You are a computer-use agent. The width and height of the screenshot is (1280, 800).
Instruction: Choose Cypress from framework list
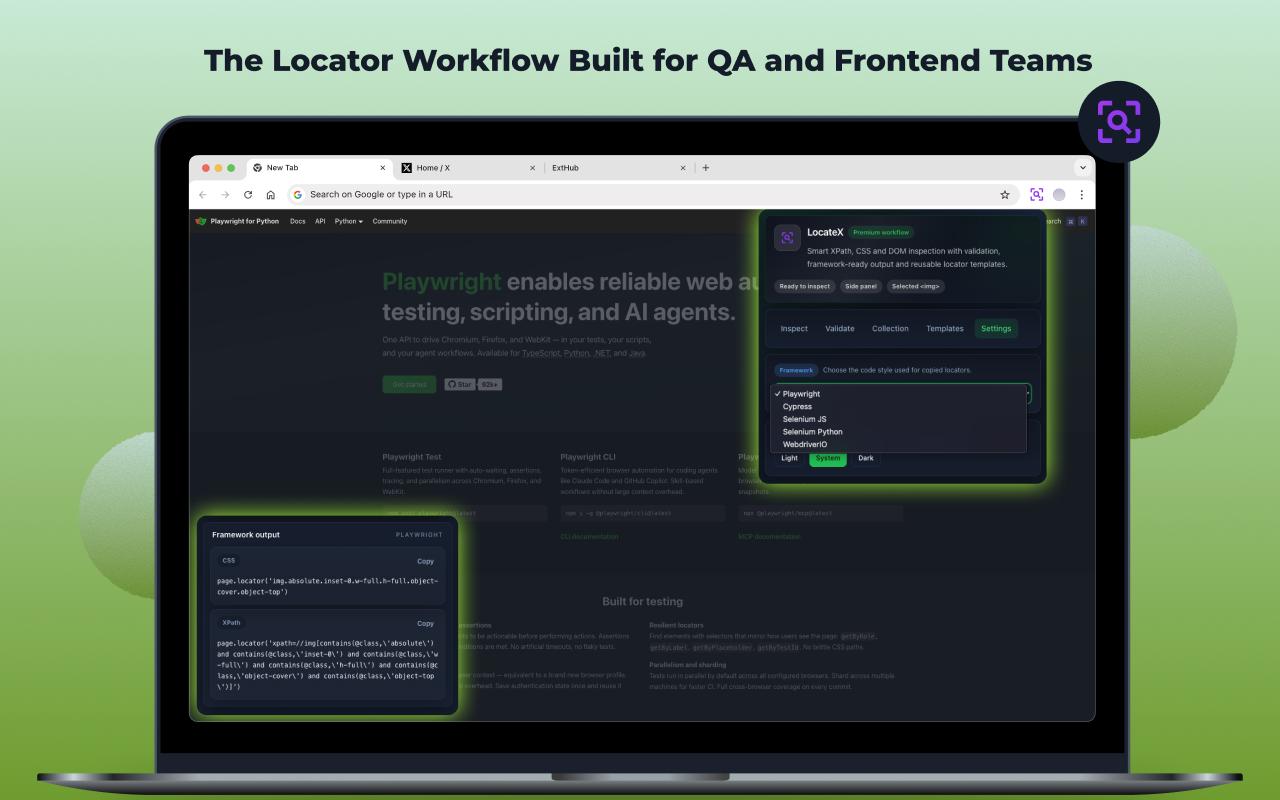click(898, 407)
